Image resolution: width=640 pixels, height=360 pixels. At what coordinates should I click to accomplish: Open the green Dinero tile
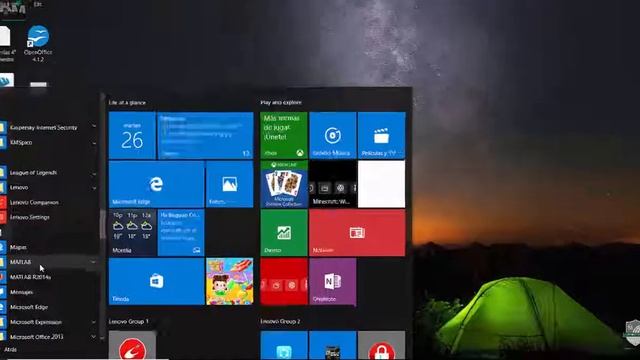coord(284,233)
